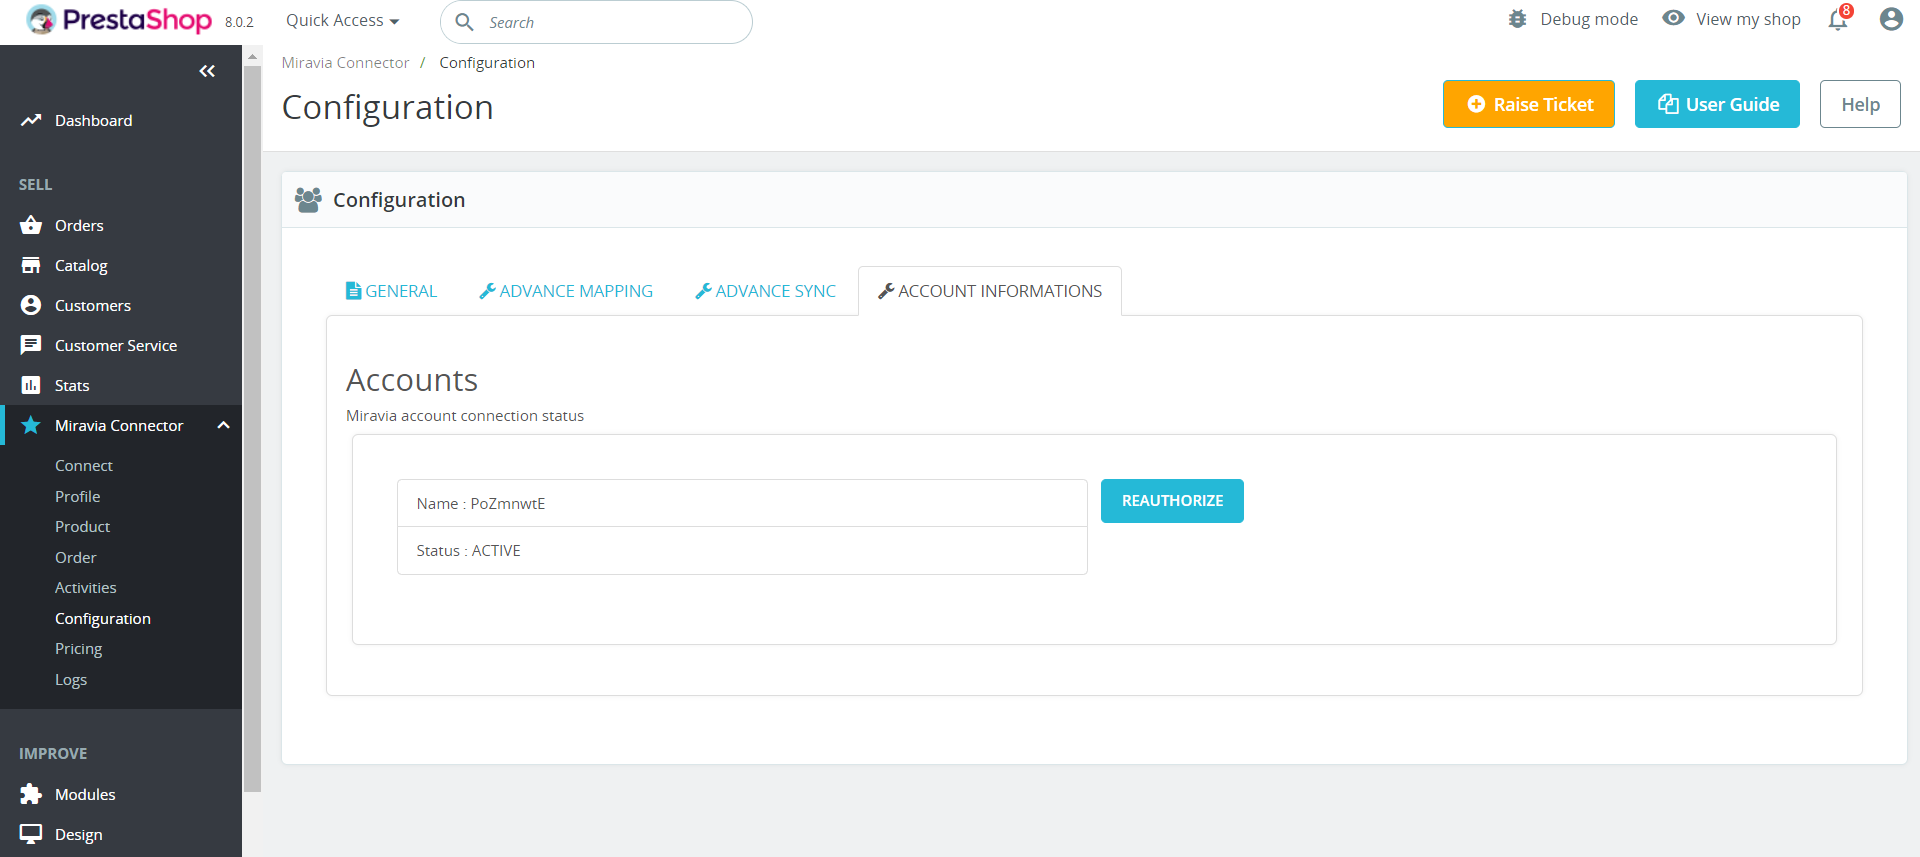The image size is (1920, 857).
Task: Open the Quick Access dropdown
Action: [342, 20]
